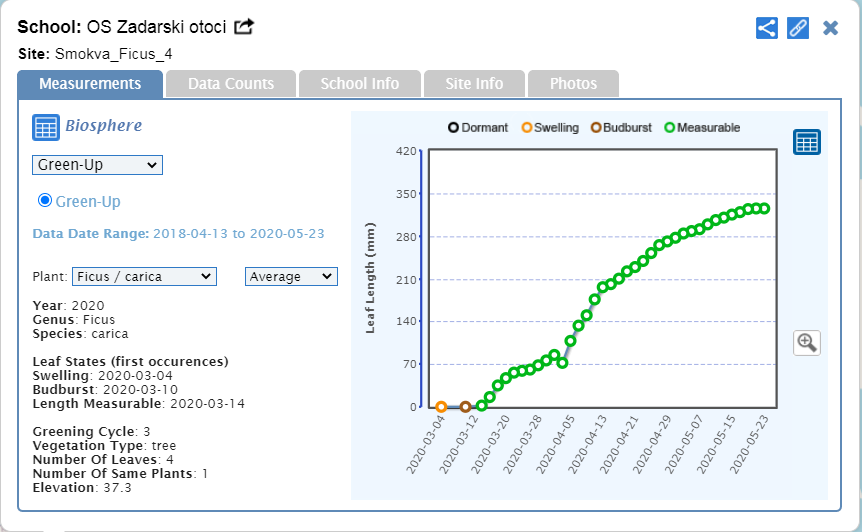Open school page via external link icon
Screen dimensions: 862x532
(x=244, y=26)
